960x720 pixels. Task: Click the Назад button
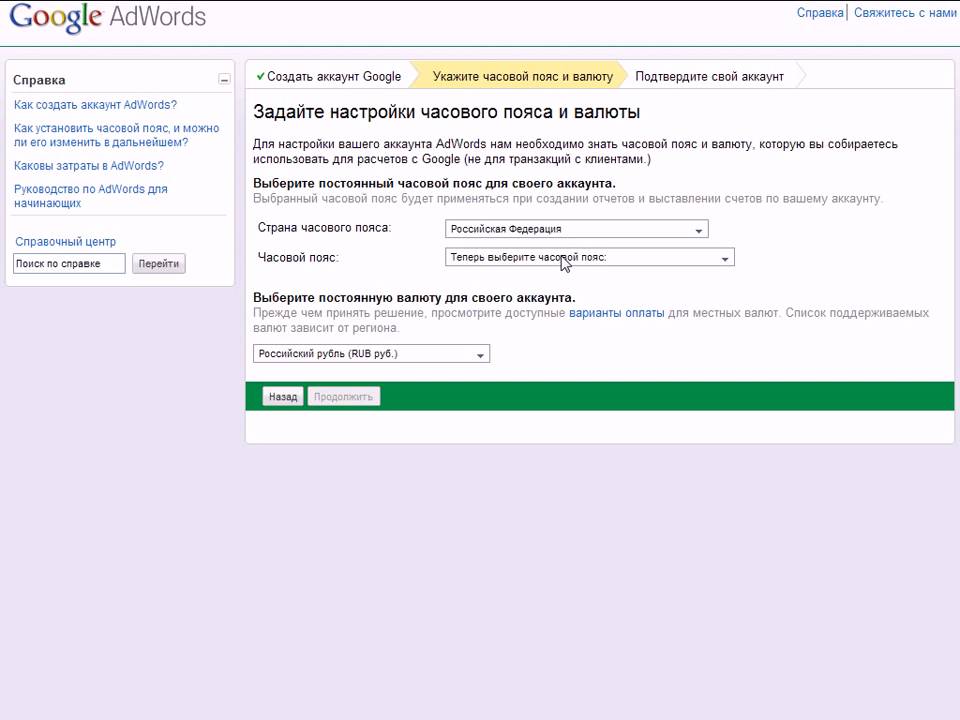[x=283, y=397]
